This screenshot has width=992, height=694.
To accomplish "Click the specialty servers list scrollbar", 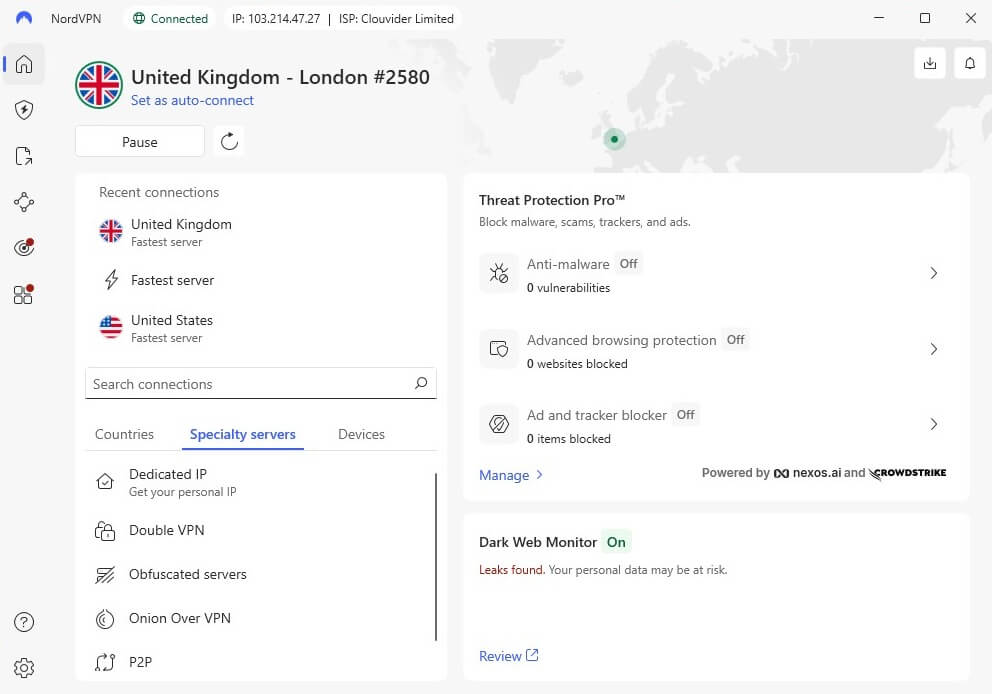I will coord(436,557).
